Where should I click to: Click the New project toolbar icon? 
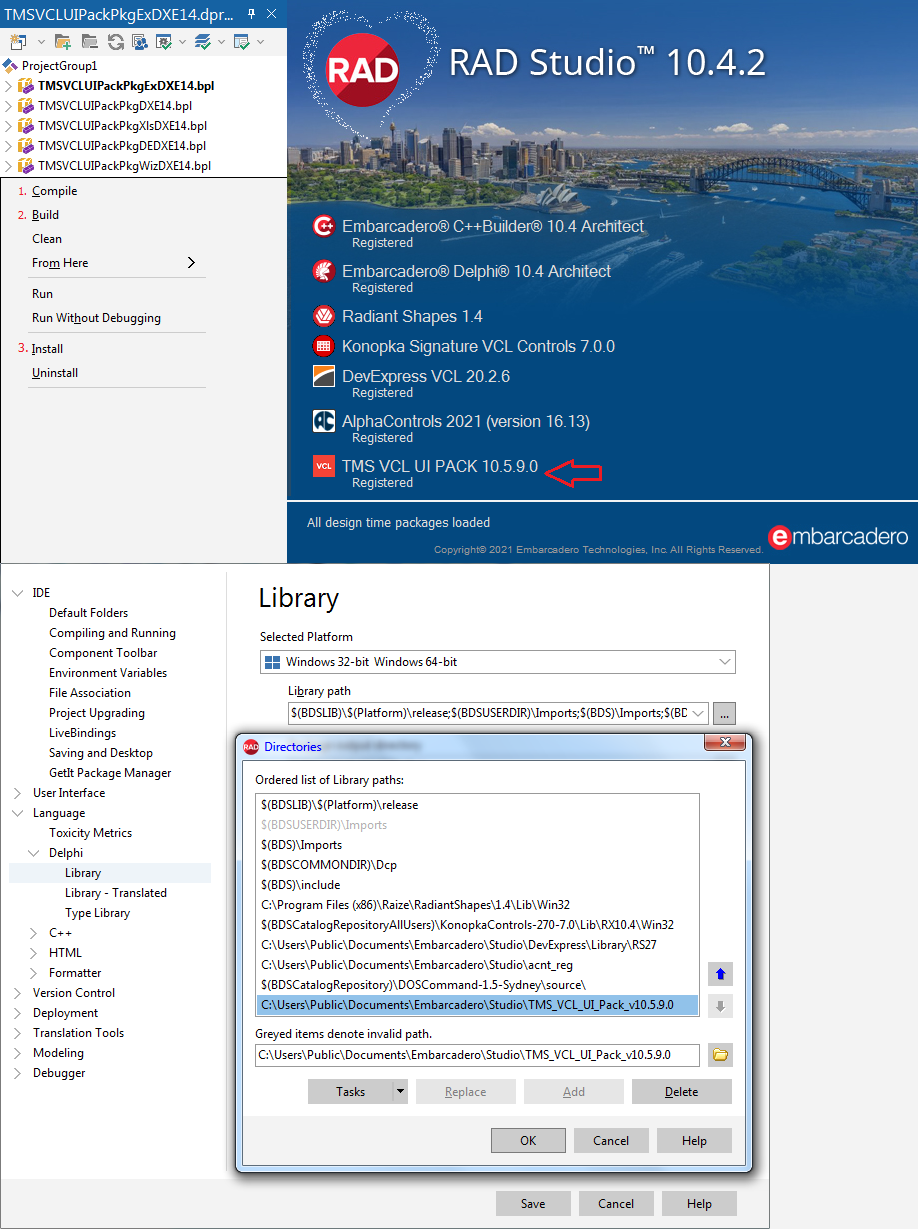(18, 41)
